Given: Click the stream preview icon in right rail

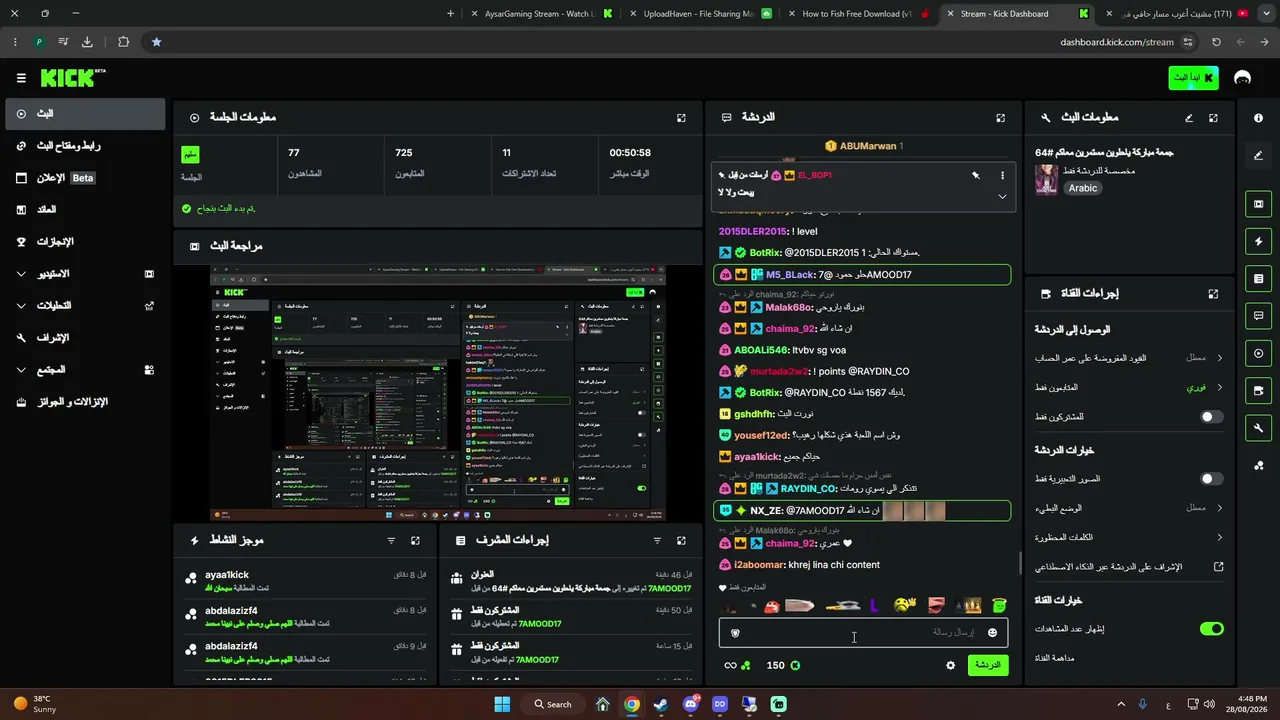Looking at the screenshot, I should 1258,204.
